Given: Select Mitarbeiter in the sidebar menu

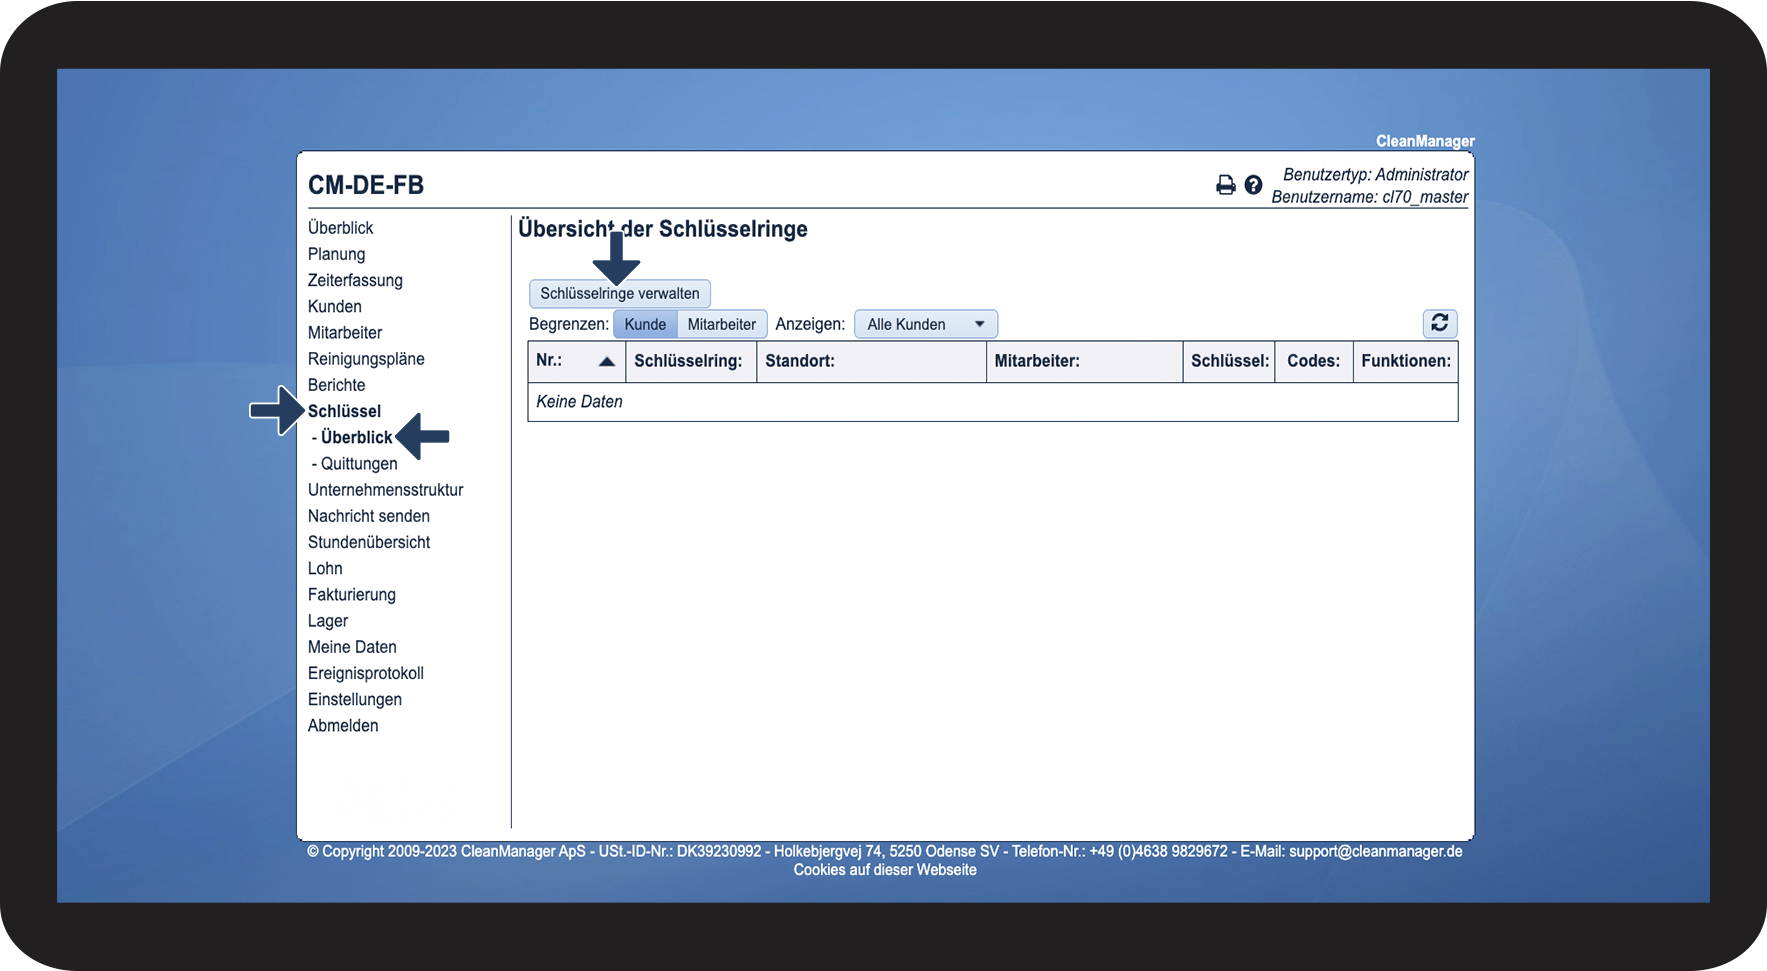Looking at the screenshot, I should 345,332.
